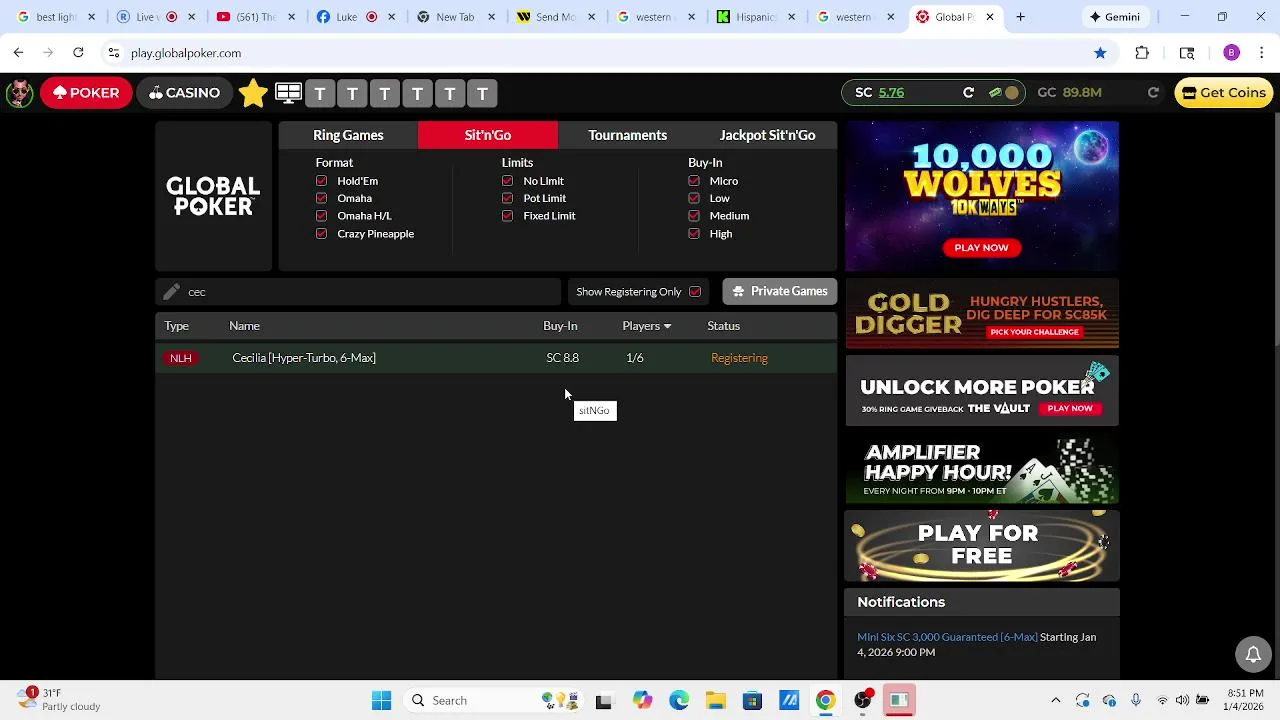Open Chrome's three-dot menu
The image size is (1280, 720).
1261,53
